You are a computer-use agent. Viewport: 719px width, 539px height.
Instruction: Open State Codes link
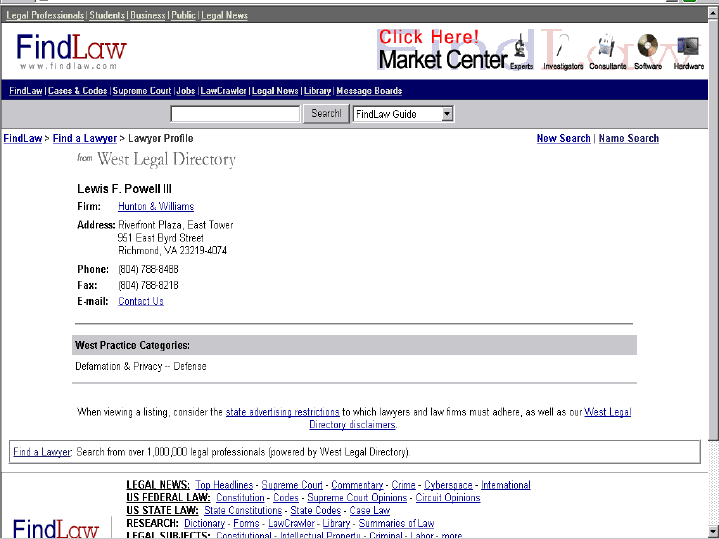(x=316, y=511)
